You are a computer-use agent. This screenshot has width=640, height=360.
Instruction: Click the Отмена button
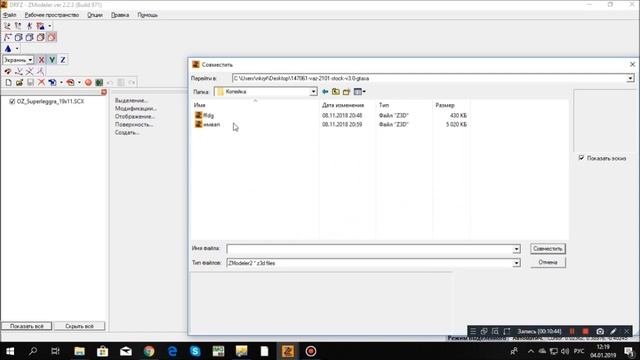coord(548,262)
